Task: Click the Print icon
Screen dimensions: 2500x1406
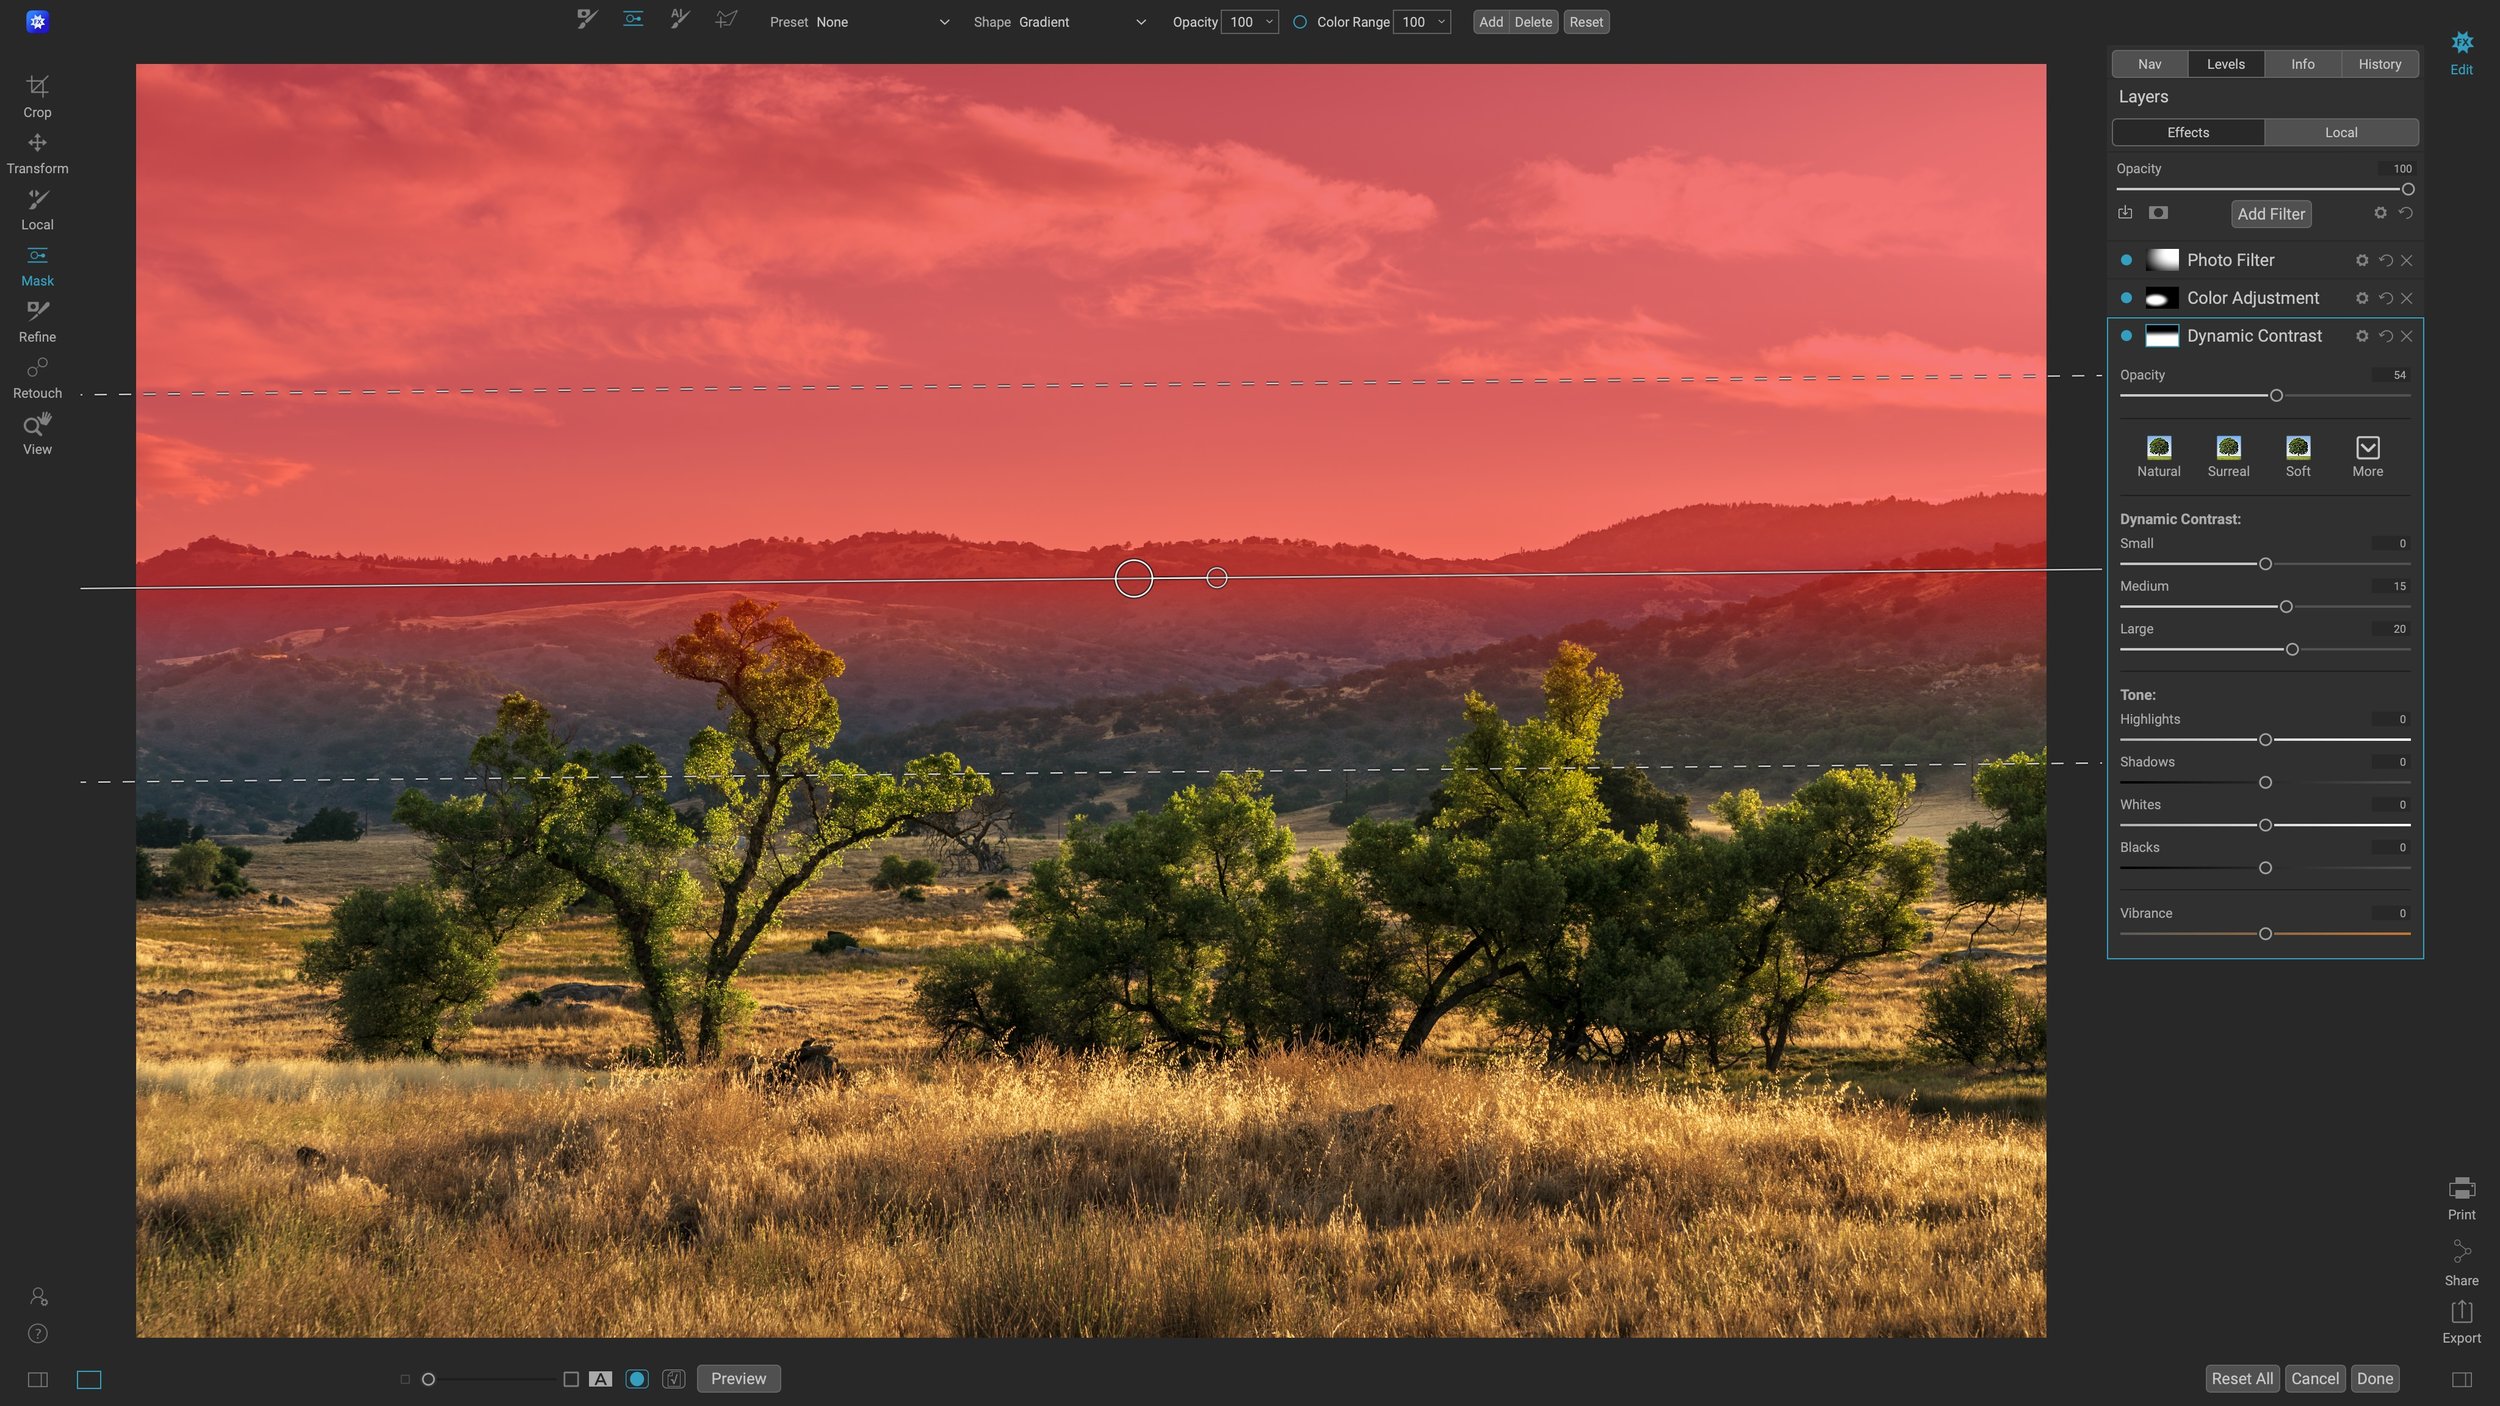Action: (2461, 1195)
